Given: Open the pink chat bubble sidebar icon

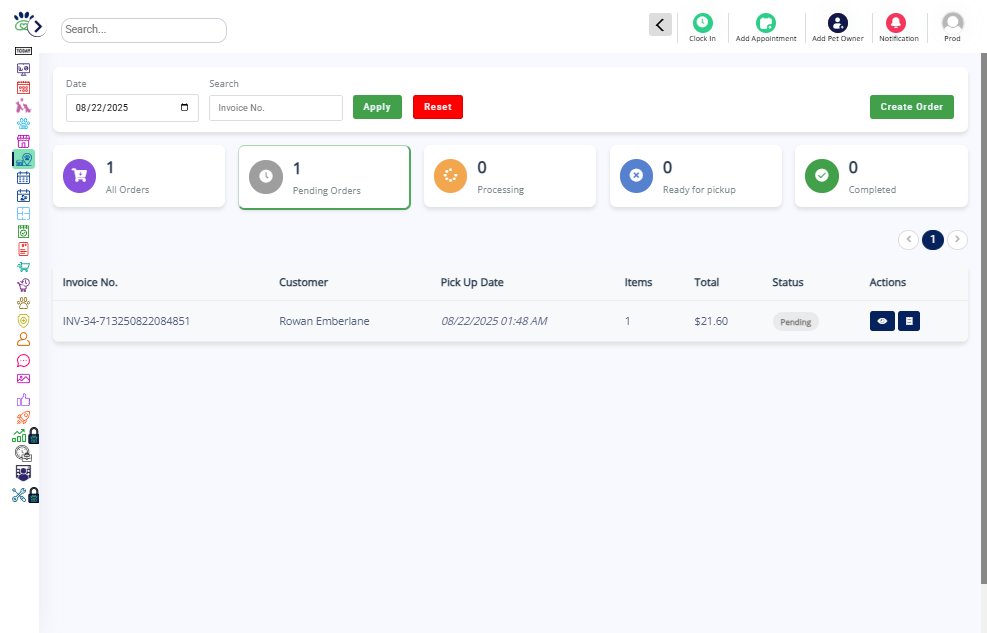Looking at the screenshot, I should (23, 361).
